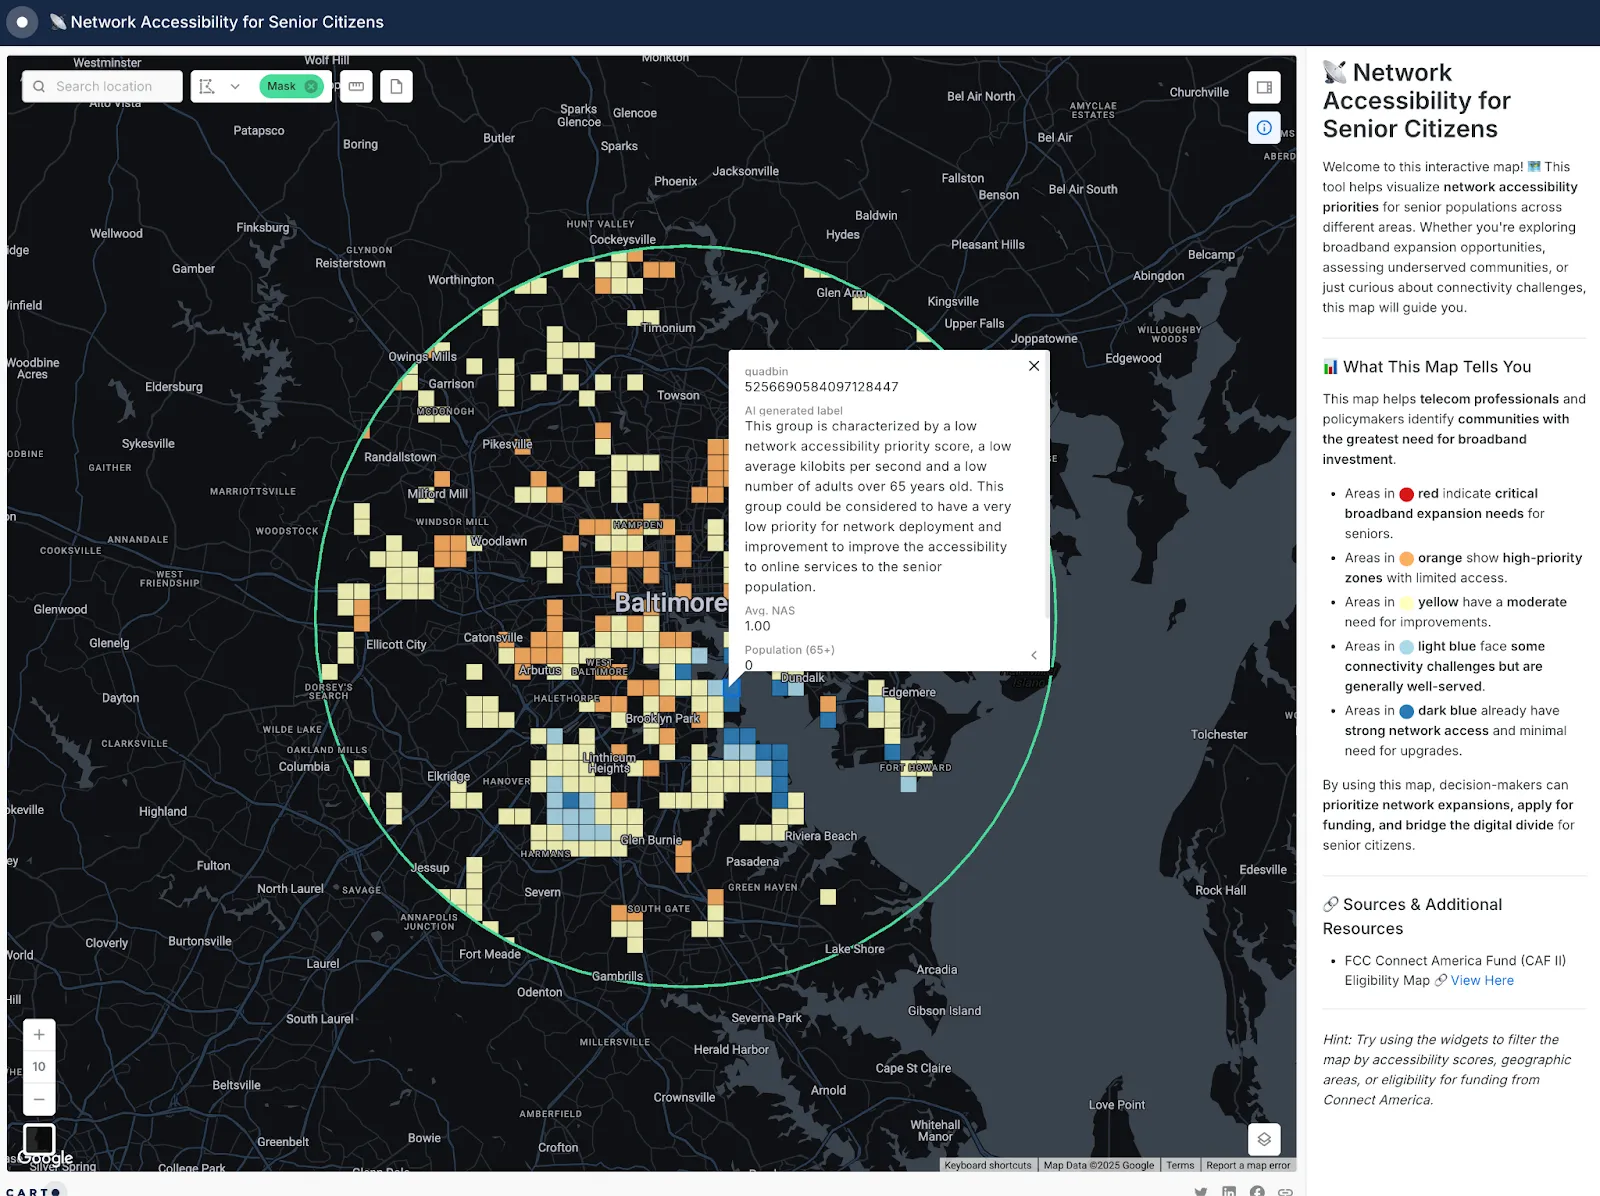Close the quadbin info popup
This screenshot has width=1600, height=1196.
[1034, 366]
